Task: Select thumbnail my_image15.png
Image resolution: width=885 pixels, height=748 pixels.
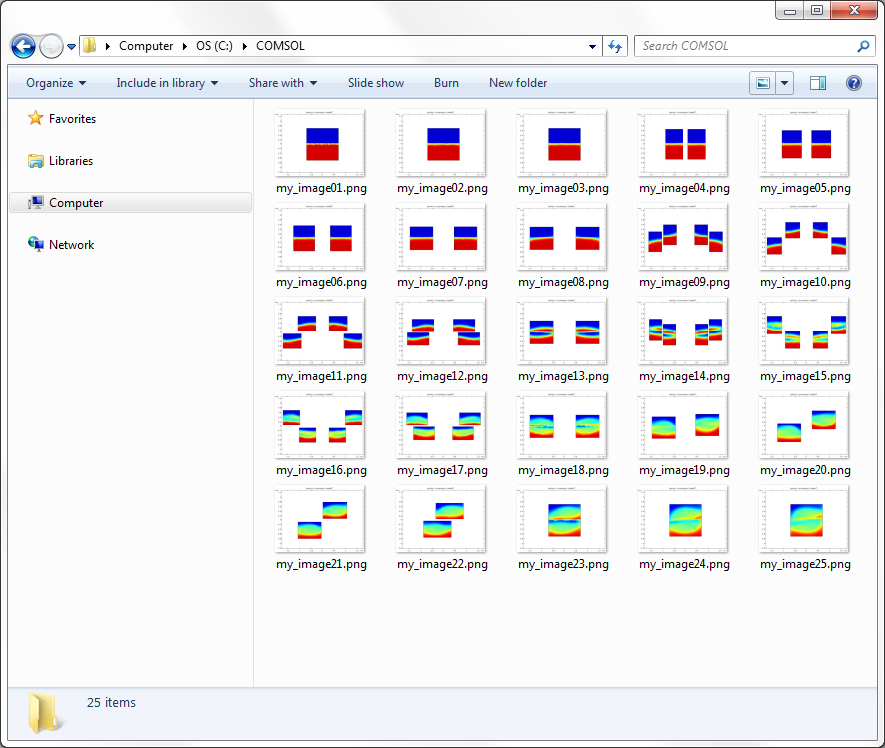Action: (x=805, y=331)
